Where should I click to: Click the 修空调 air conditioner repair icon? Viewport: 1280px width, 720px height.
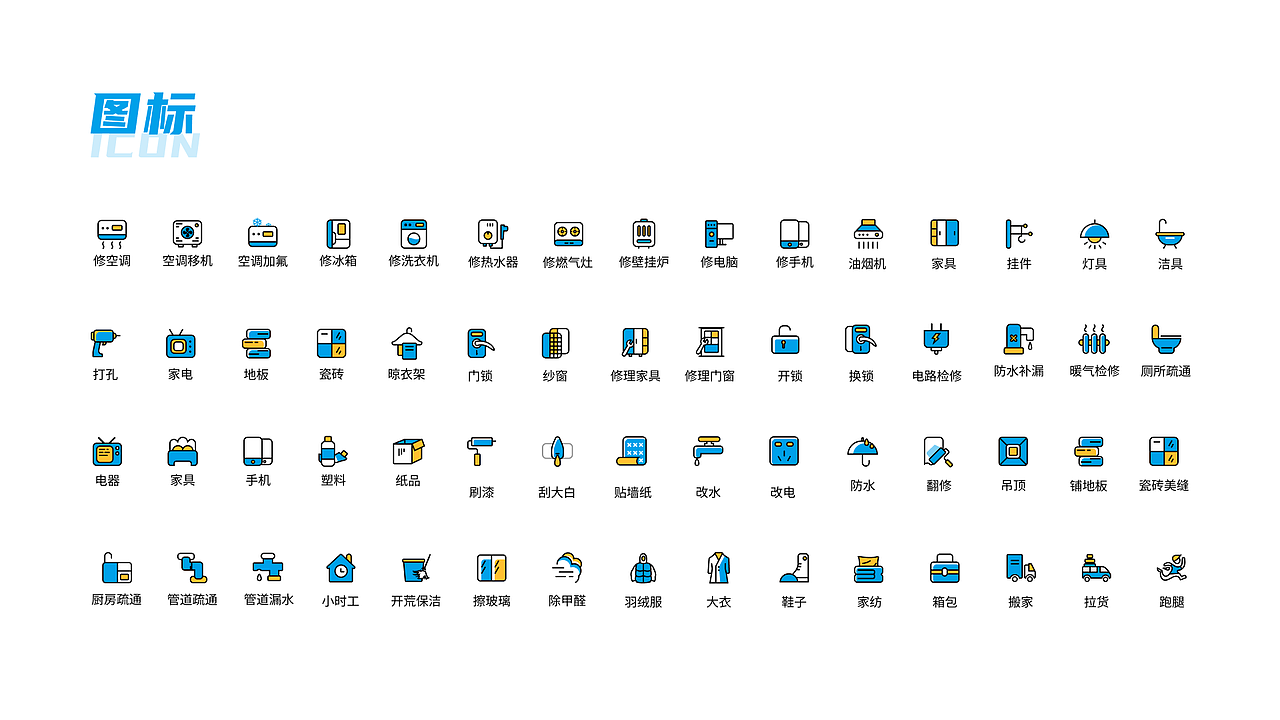point(112,234)
